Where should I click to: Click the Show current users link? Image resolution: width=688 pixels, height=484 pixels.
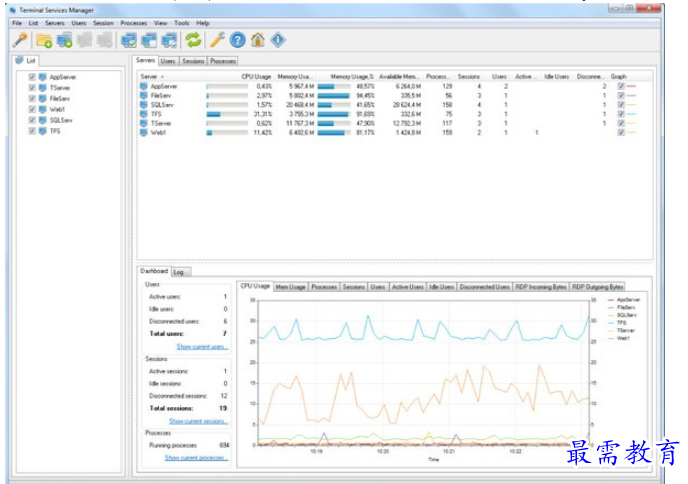click(x=202, y=347)
